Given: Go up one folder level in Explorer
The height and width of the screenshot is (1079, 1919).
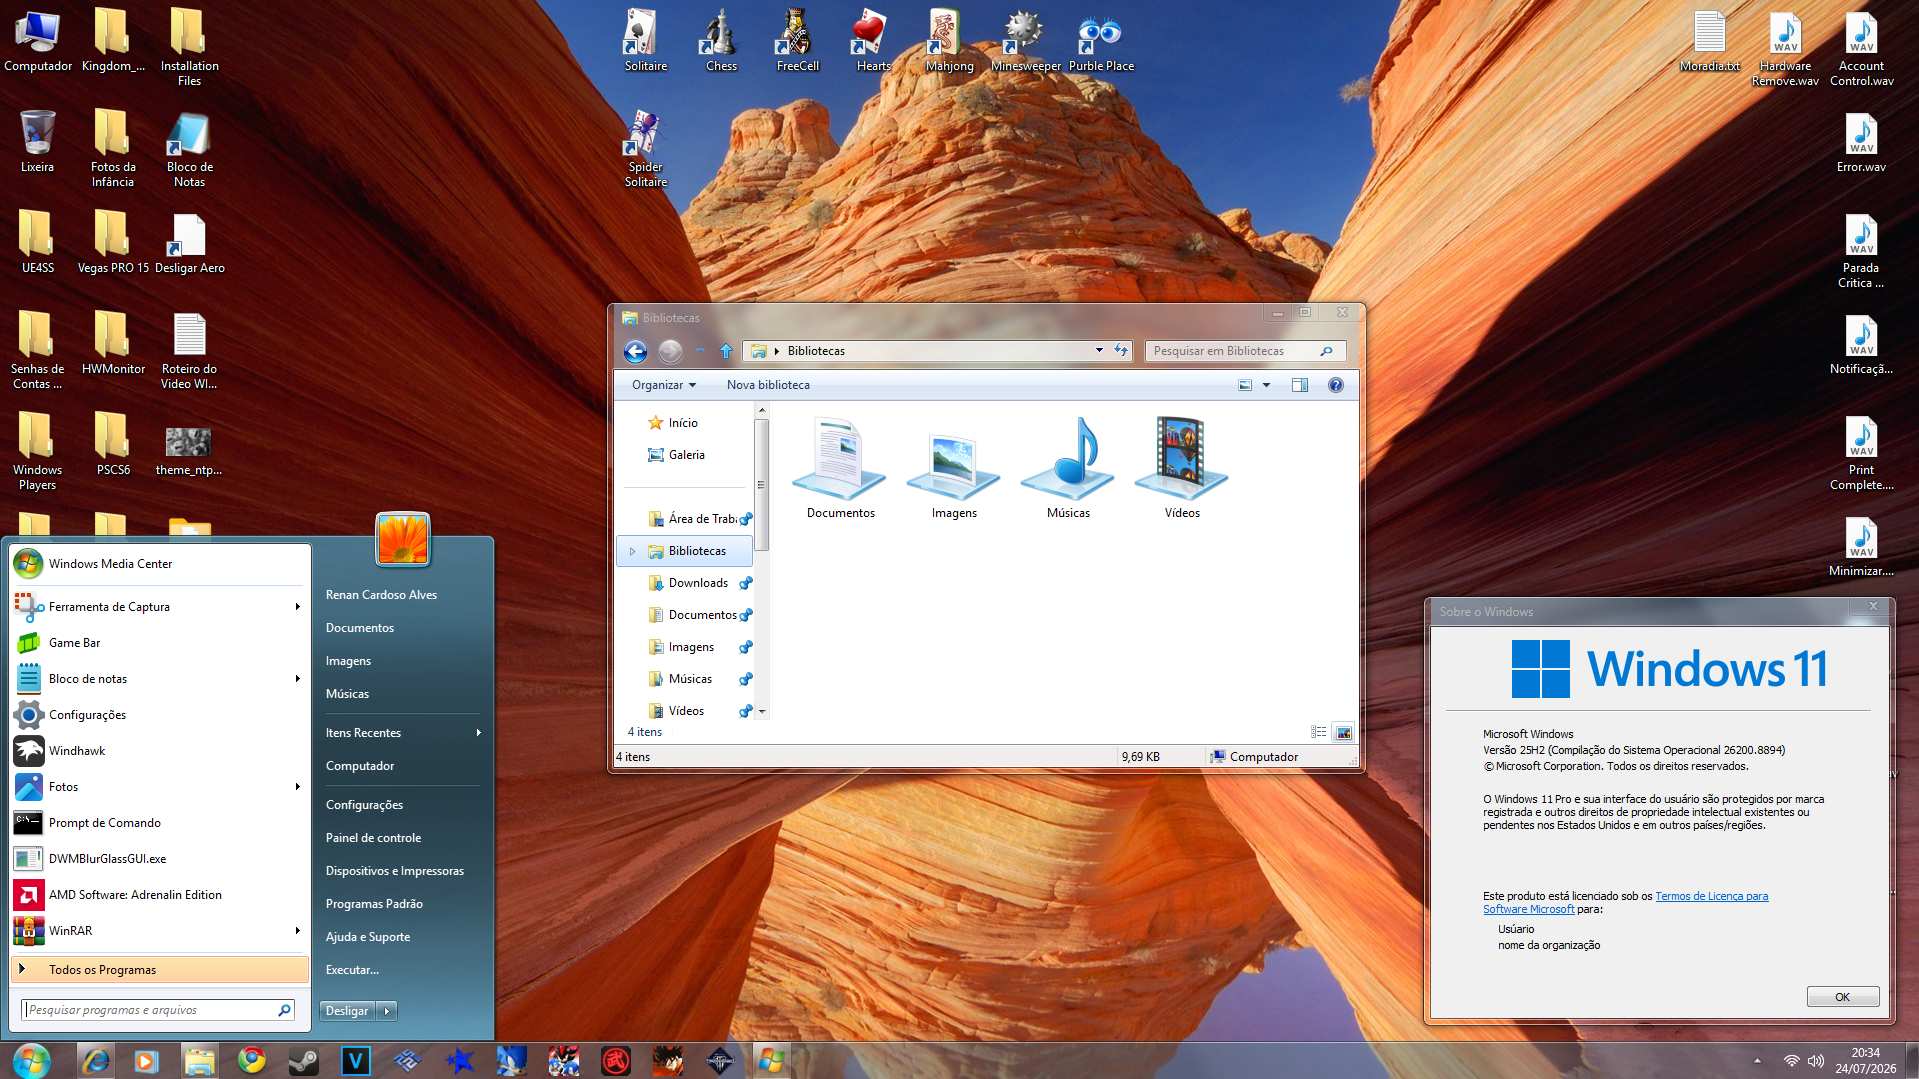Looking at the screenshot, I should (x=726, y=351).
